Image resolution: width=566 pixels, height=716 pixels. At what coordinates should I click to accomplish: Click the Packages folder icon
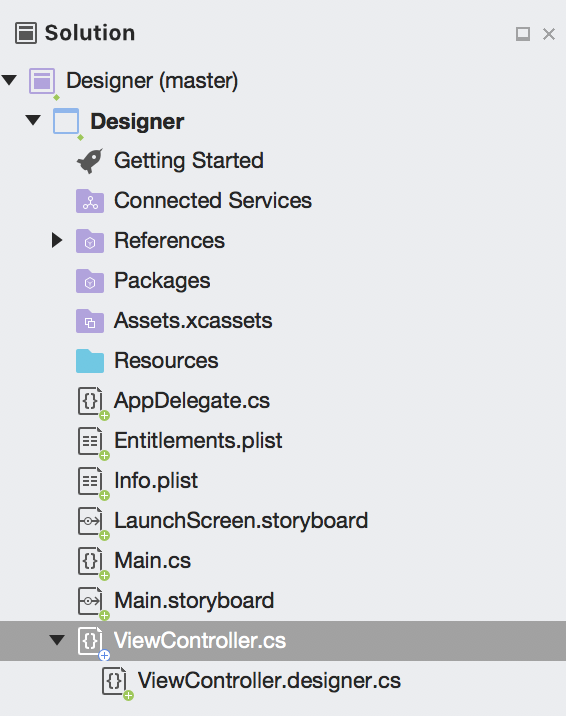click(x=90, y=281)
